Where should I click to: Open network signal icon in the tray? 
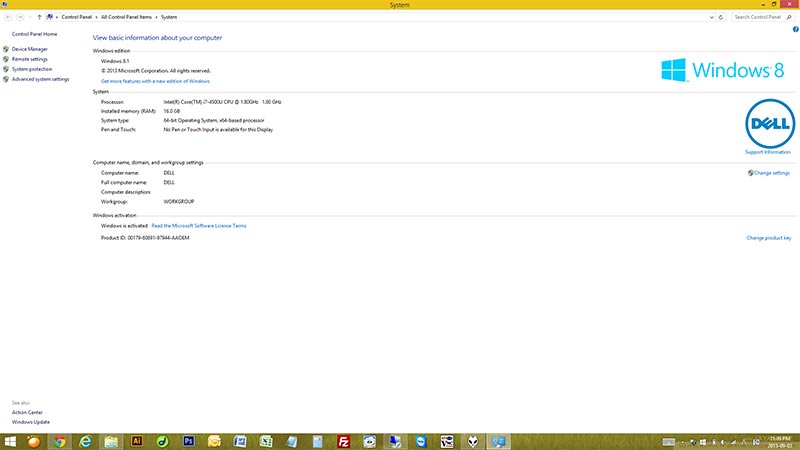(x=734, y=442)
